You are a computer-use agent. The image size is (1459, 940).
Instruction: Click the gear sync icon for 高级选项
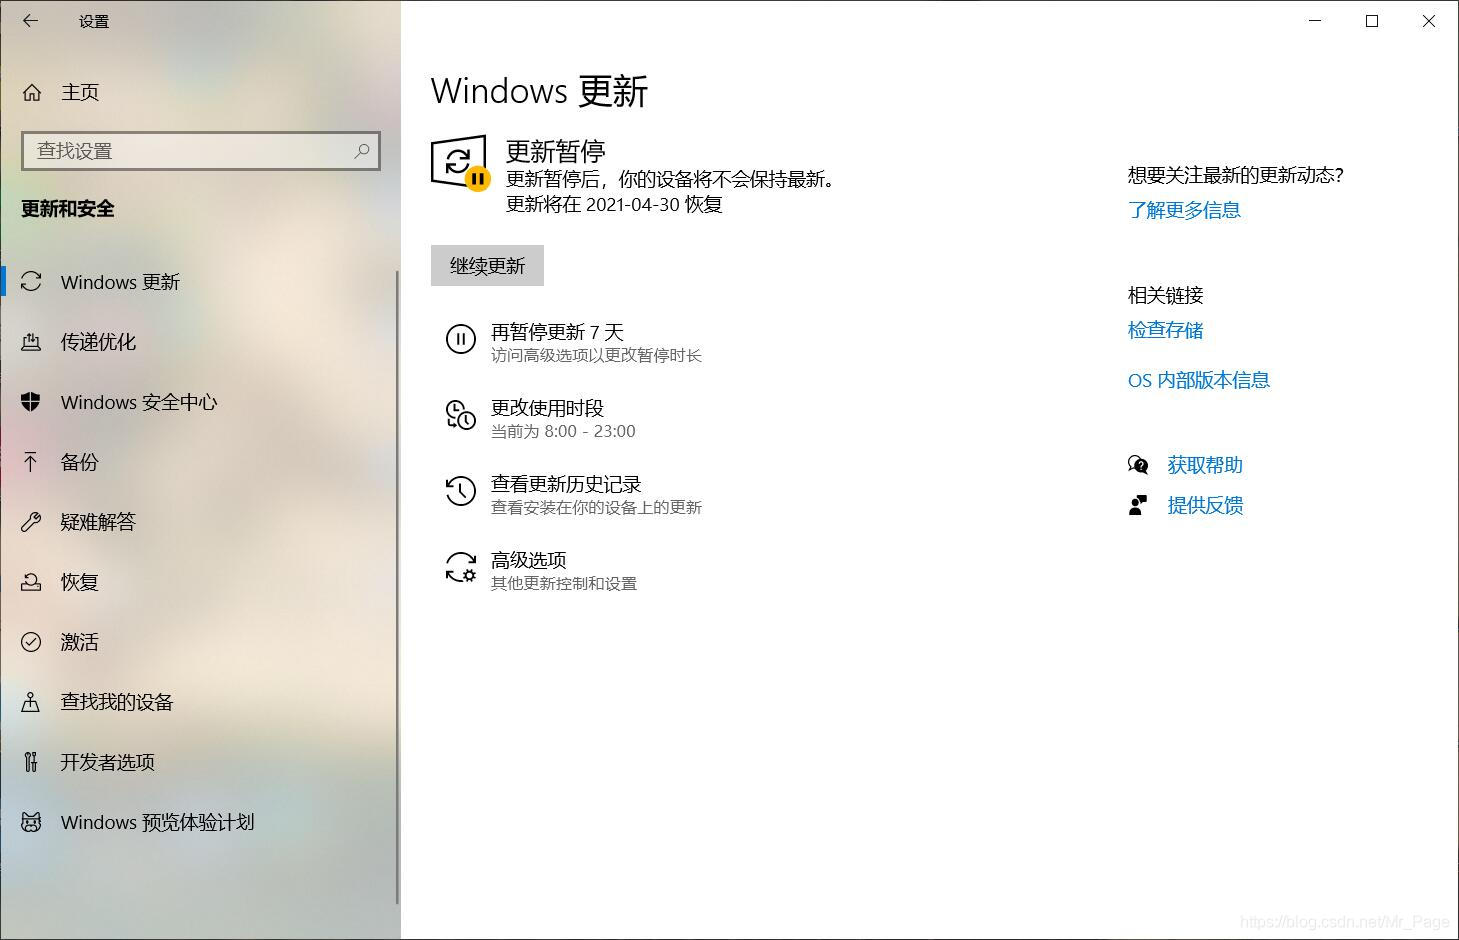(x=461, y=567)
